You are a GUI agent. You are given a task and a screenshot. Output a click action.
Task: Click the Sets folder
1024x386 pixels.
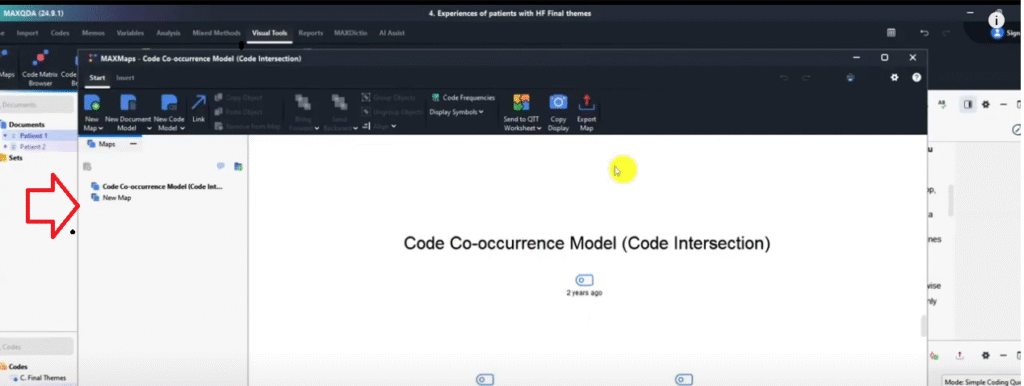[15, 157]
